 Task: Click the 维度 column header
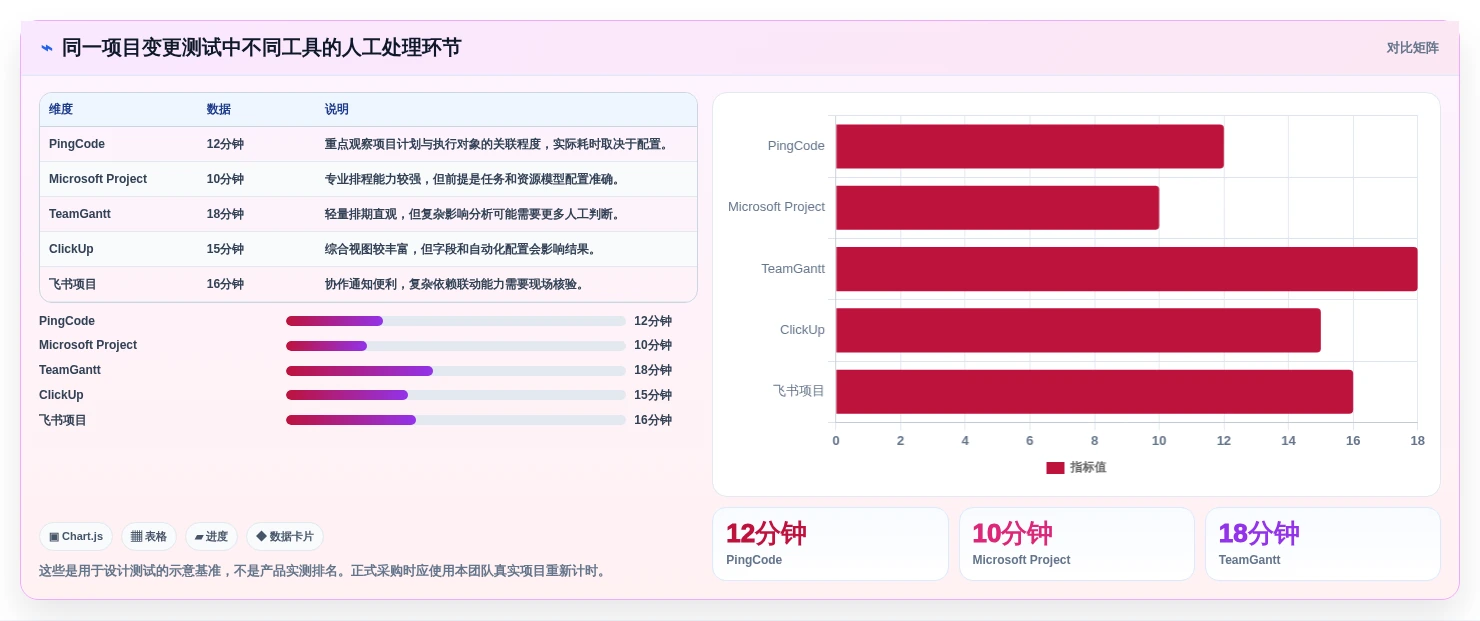61,110
